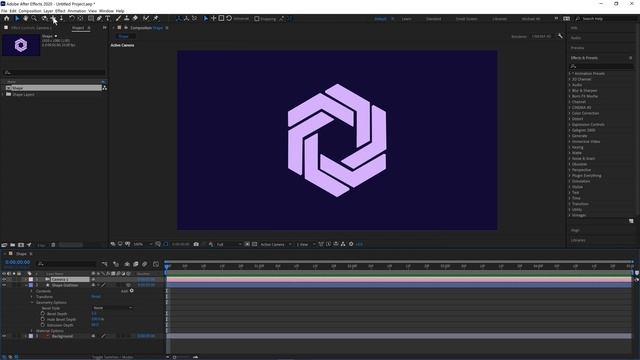
Task: Switch to the Learn workspace
Action: (407, 19)
